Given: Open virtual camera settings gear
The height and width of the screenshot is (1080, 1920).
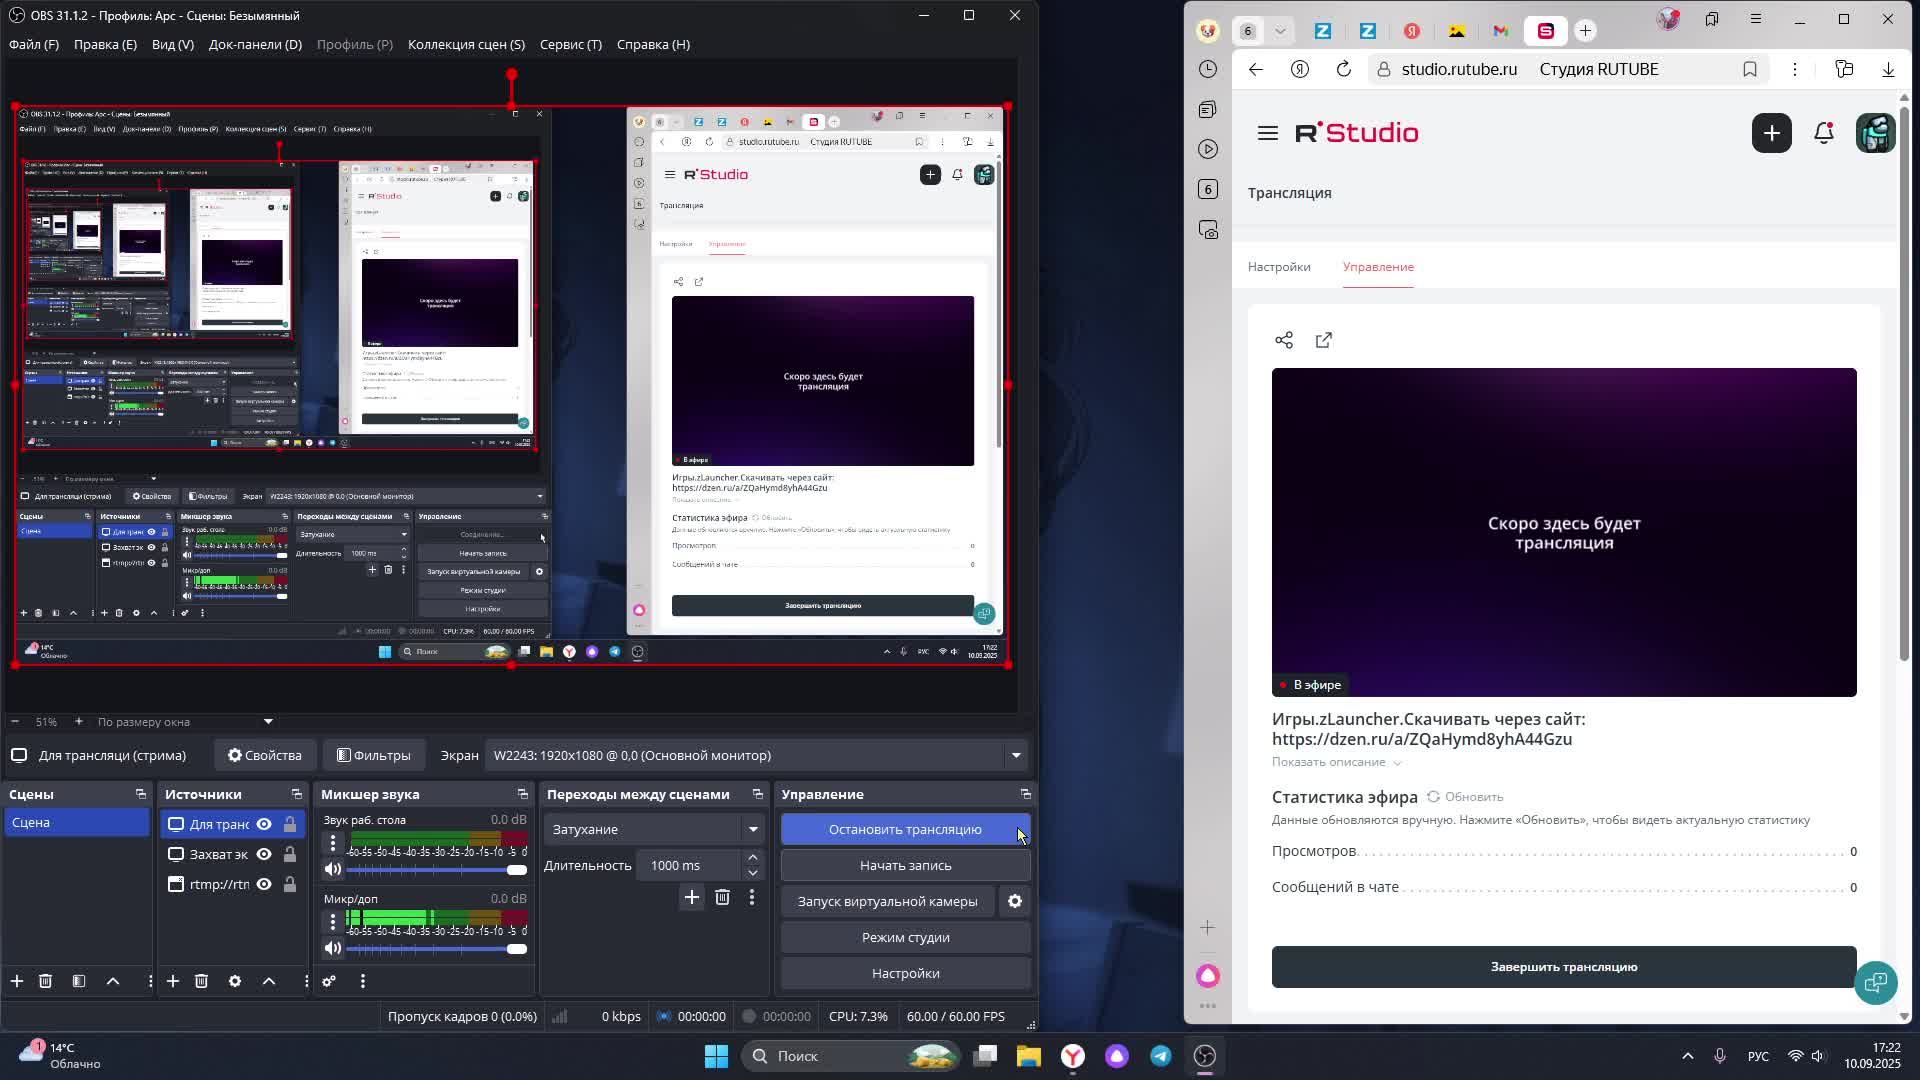Looking at the screenshot, I should tap(1015, 901).
